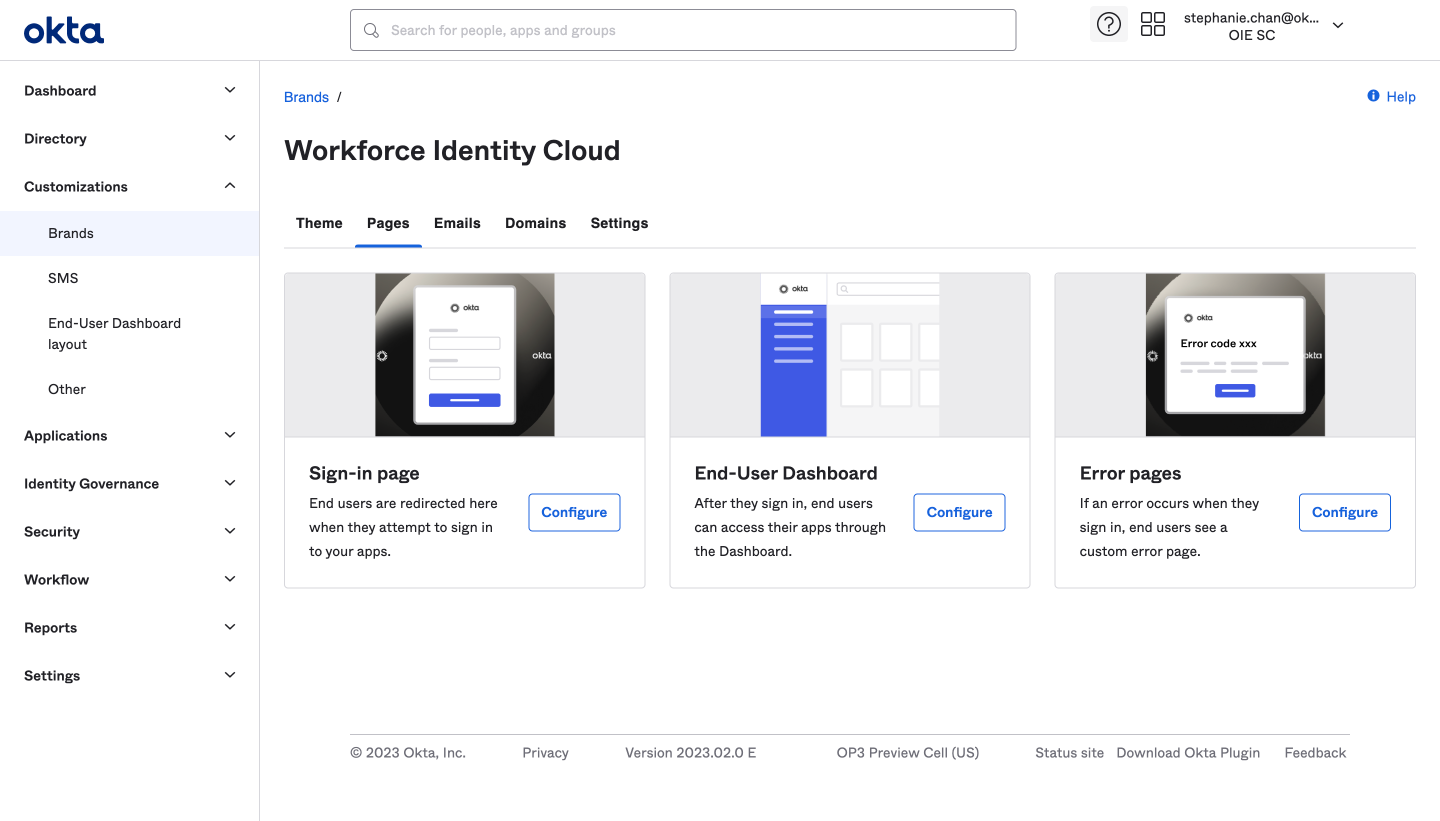Collapse the Customizations menu
The width and height of the screenshot is (1440, 821).
point(130,186)
